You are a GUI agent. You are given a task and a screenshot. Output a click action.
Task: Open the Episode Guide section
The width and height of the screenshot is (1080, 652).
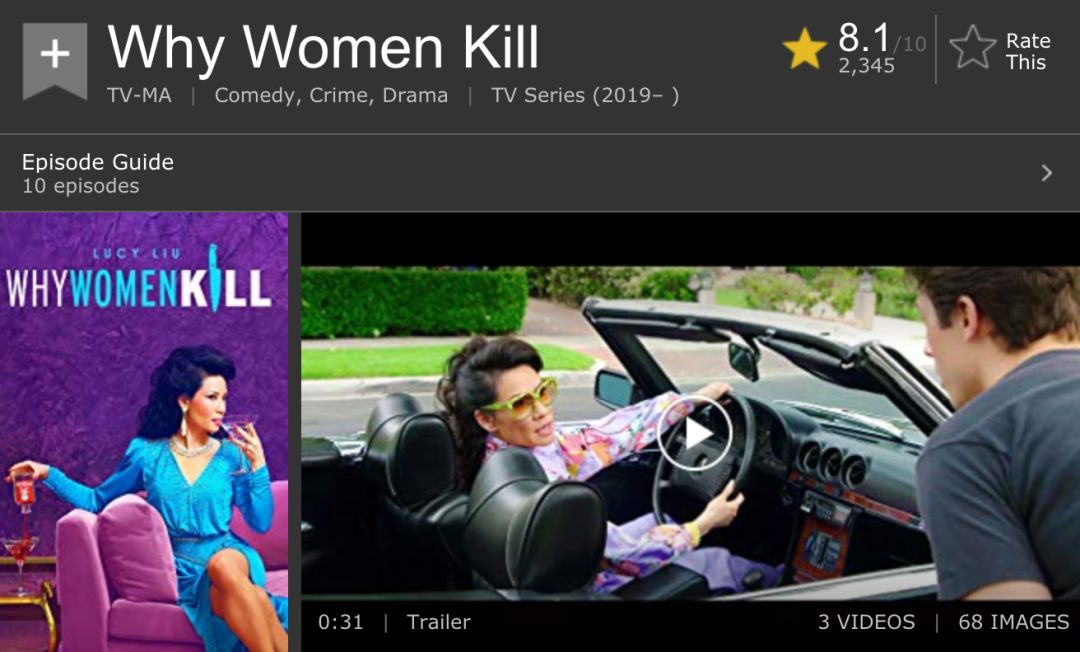(x=540, y=173)
